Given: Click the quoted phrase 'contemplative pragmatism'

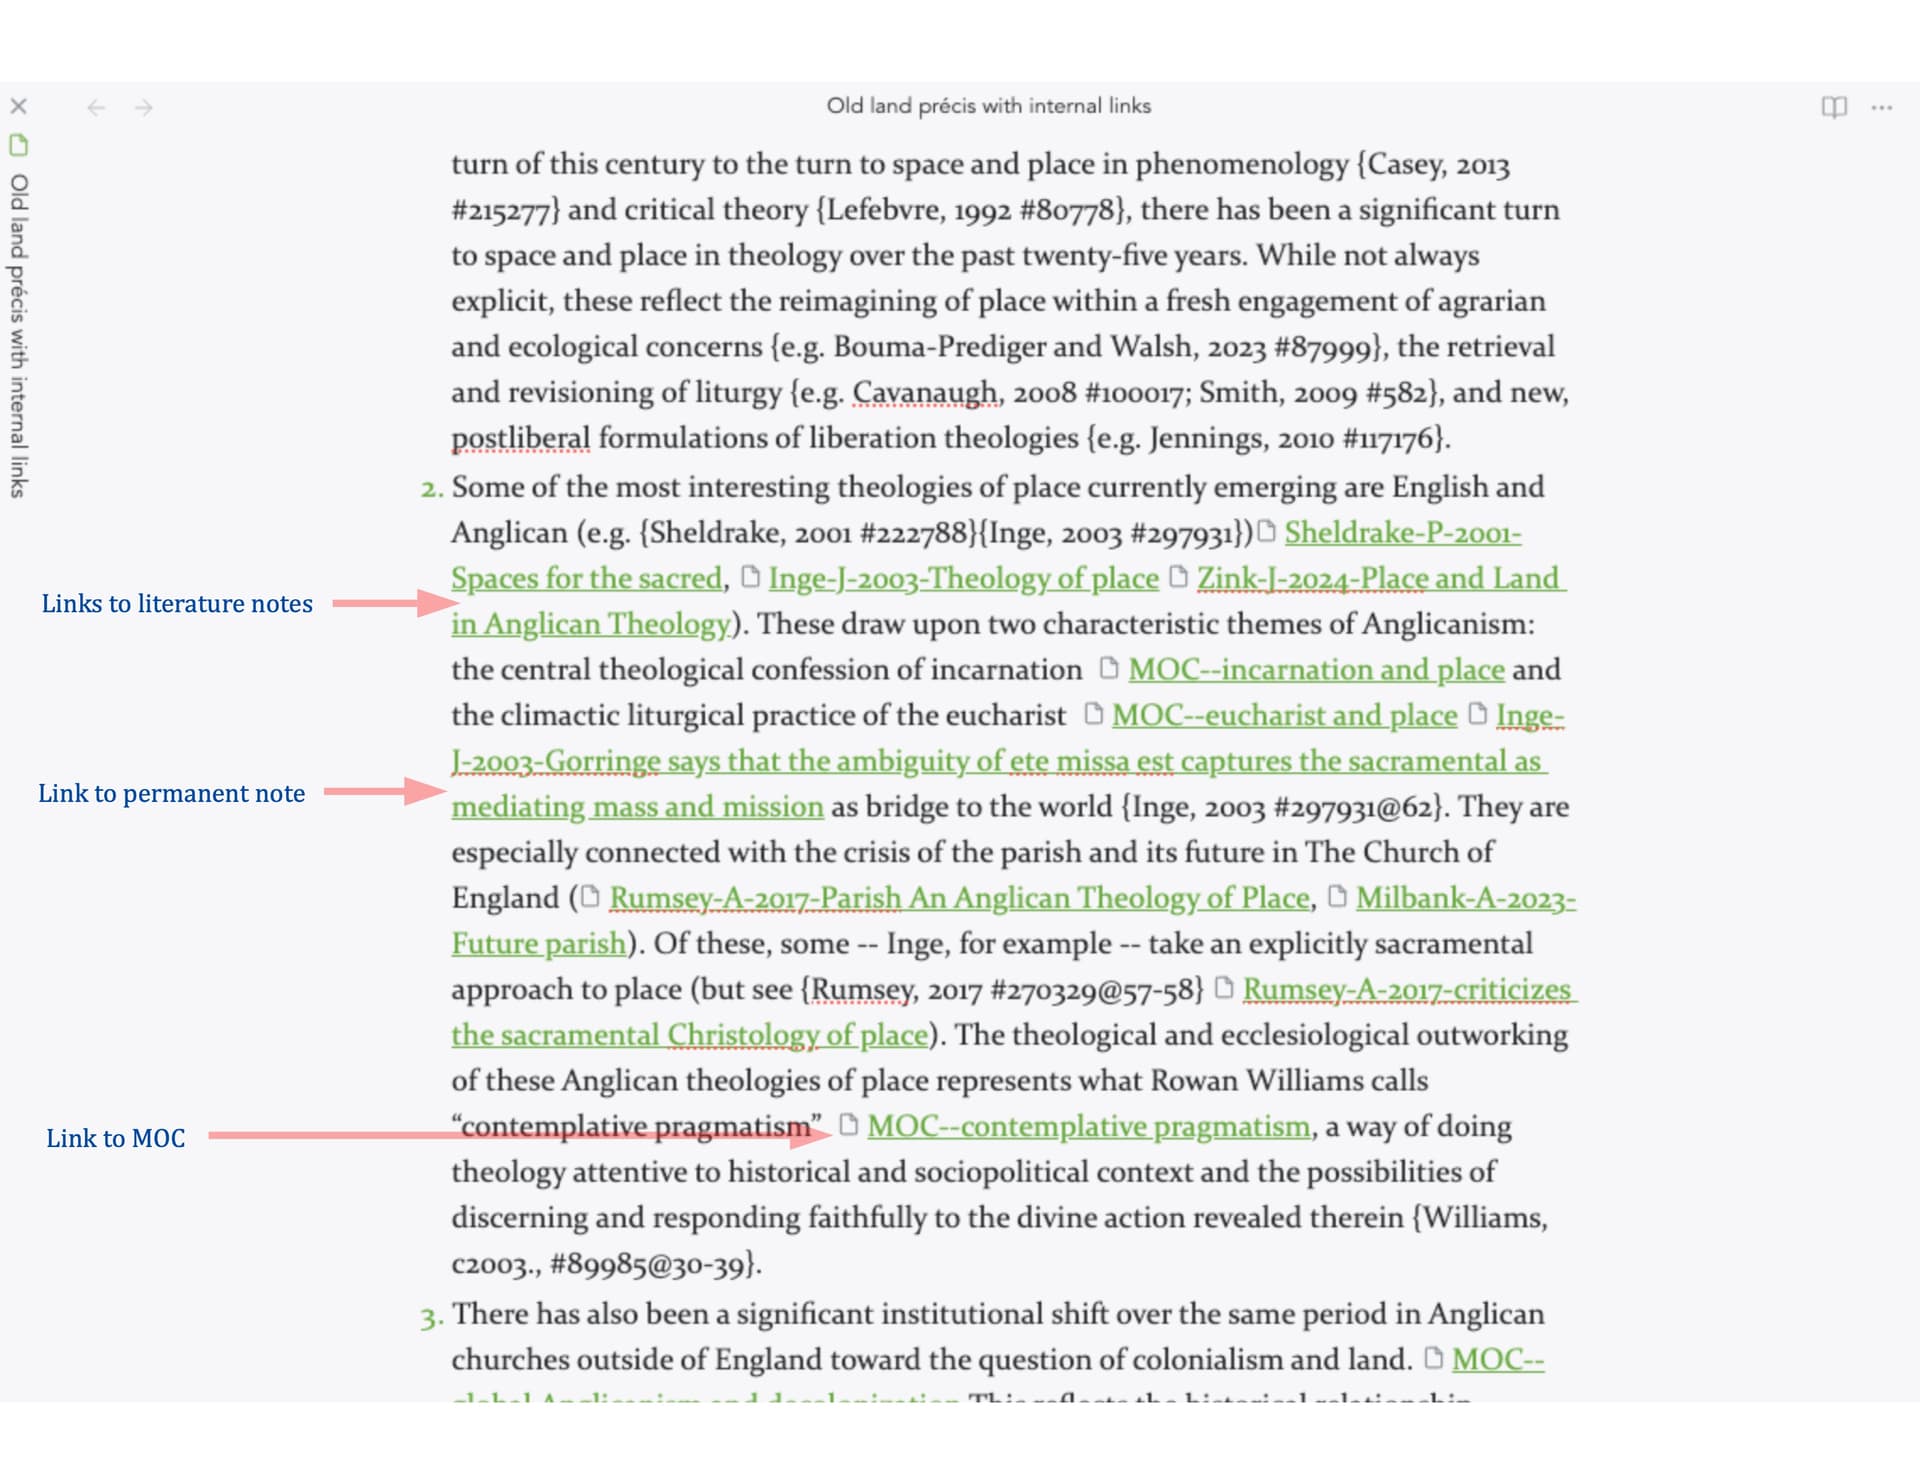Looking at the screenshot, I should [637, 1127].
